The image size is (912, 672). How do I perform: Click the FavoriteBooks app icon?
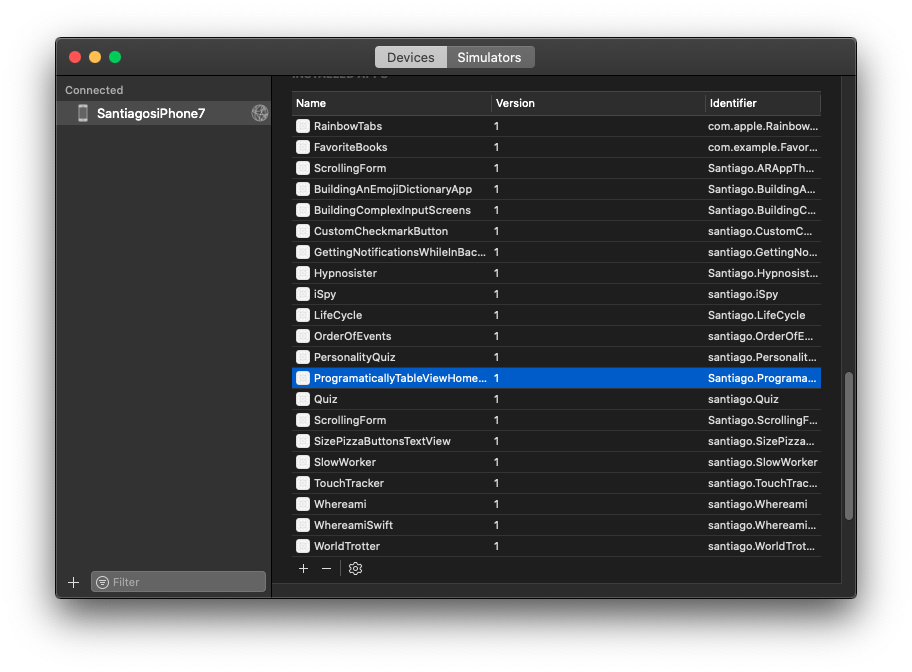pyautogui.click(x=303, y=147)
